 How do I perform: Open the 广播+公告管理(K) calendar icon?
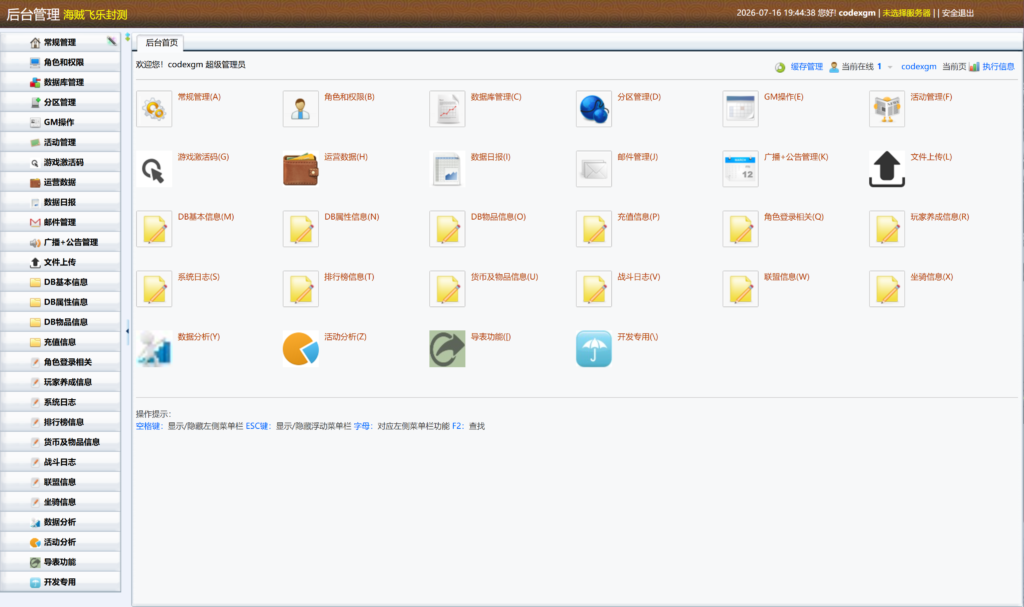[741, 169]
